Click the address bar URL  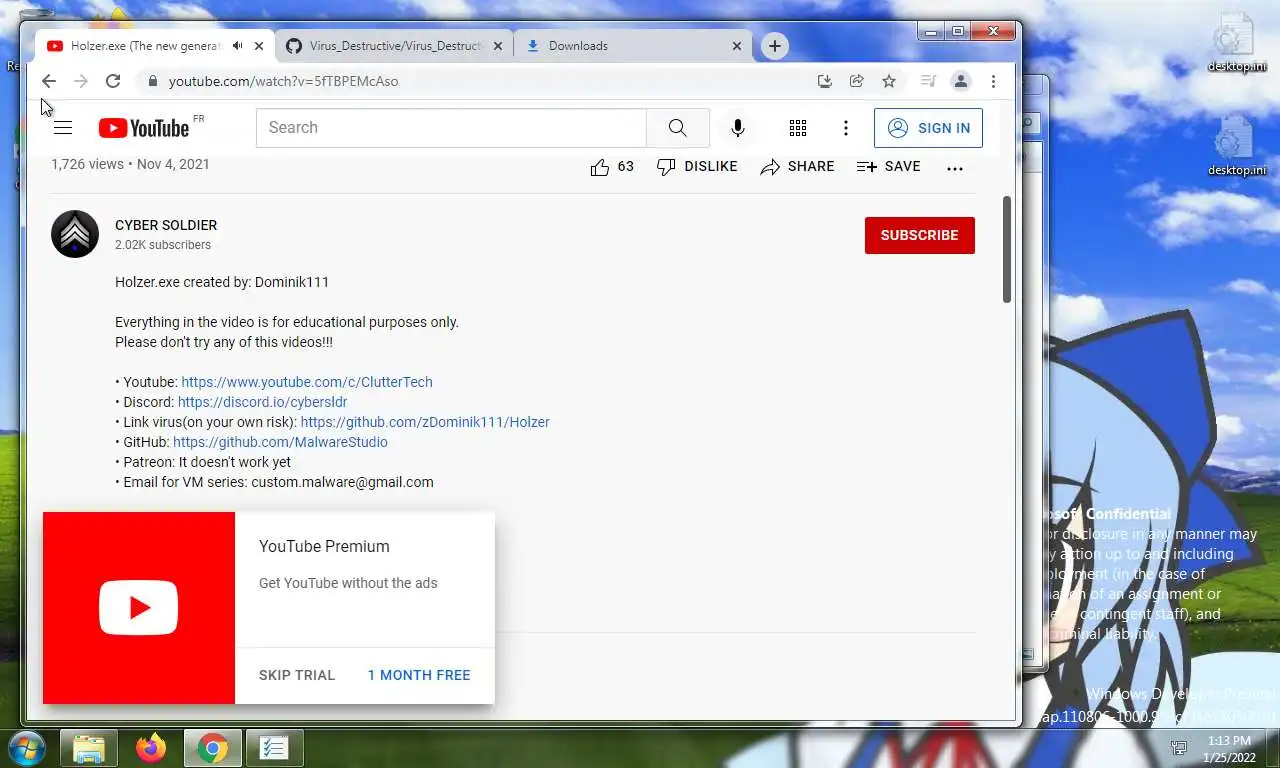point(284,81)
